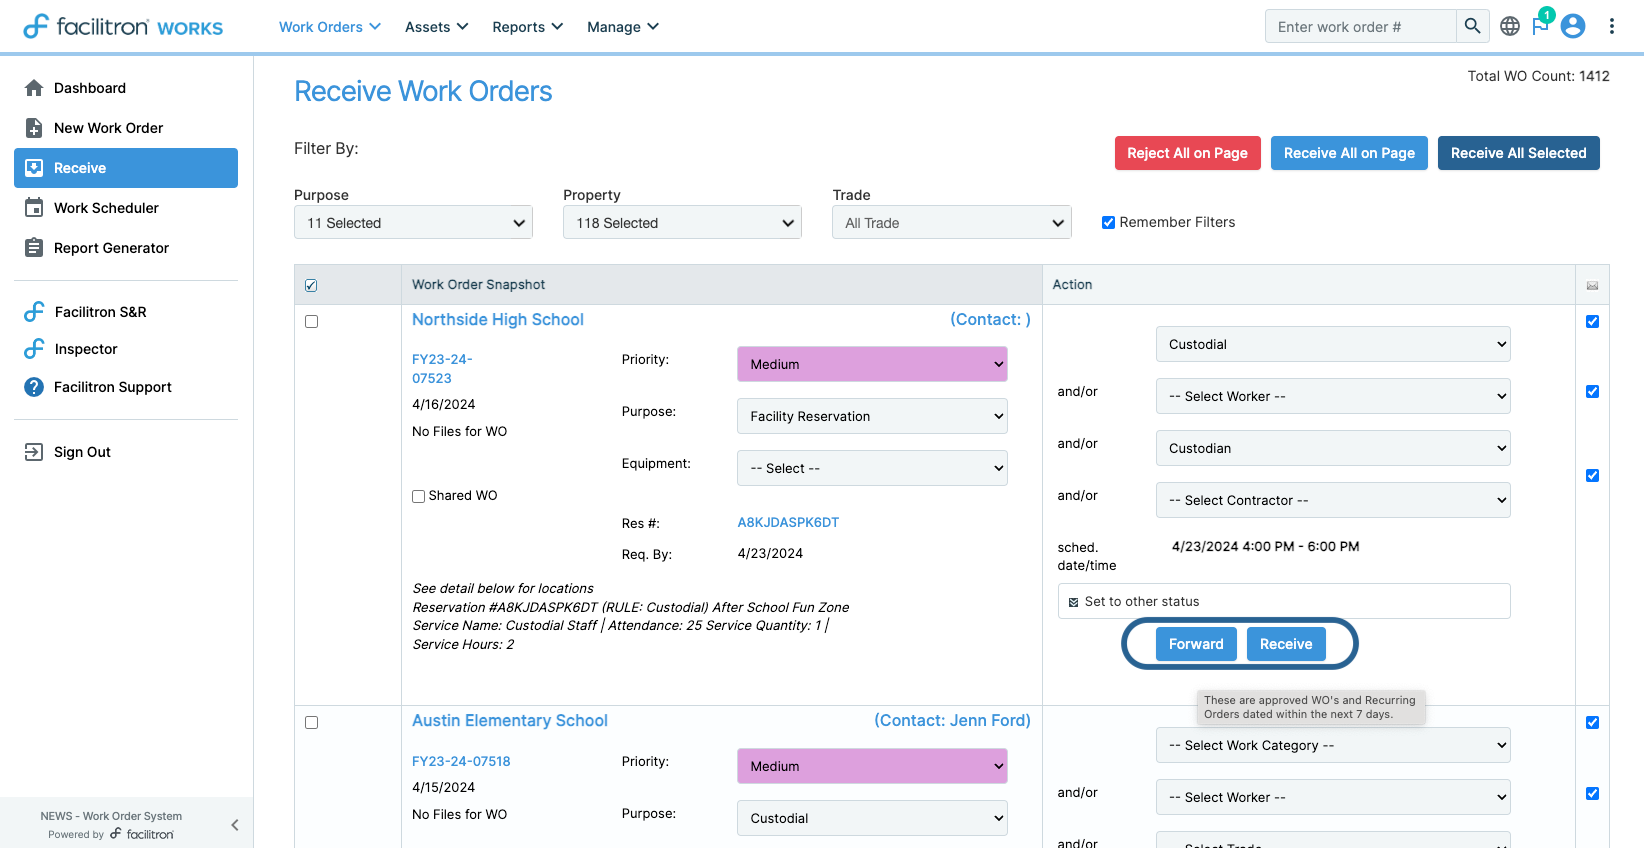
Task: Toggle the select-all header checkbox
Action: (311, 285)
